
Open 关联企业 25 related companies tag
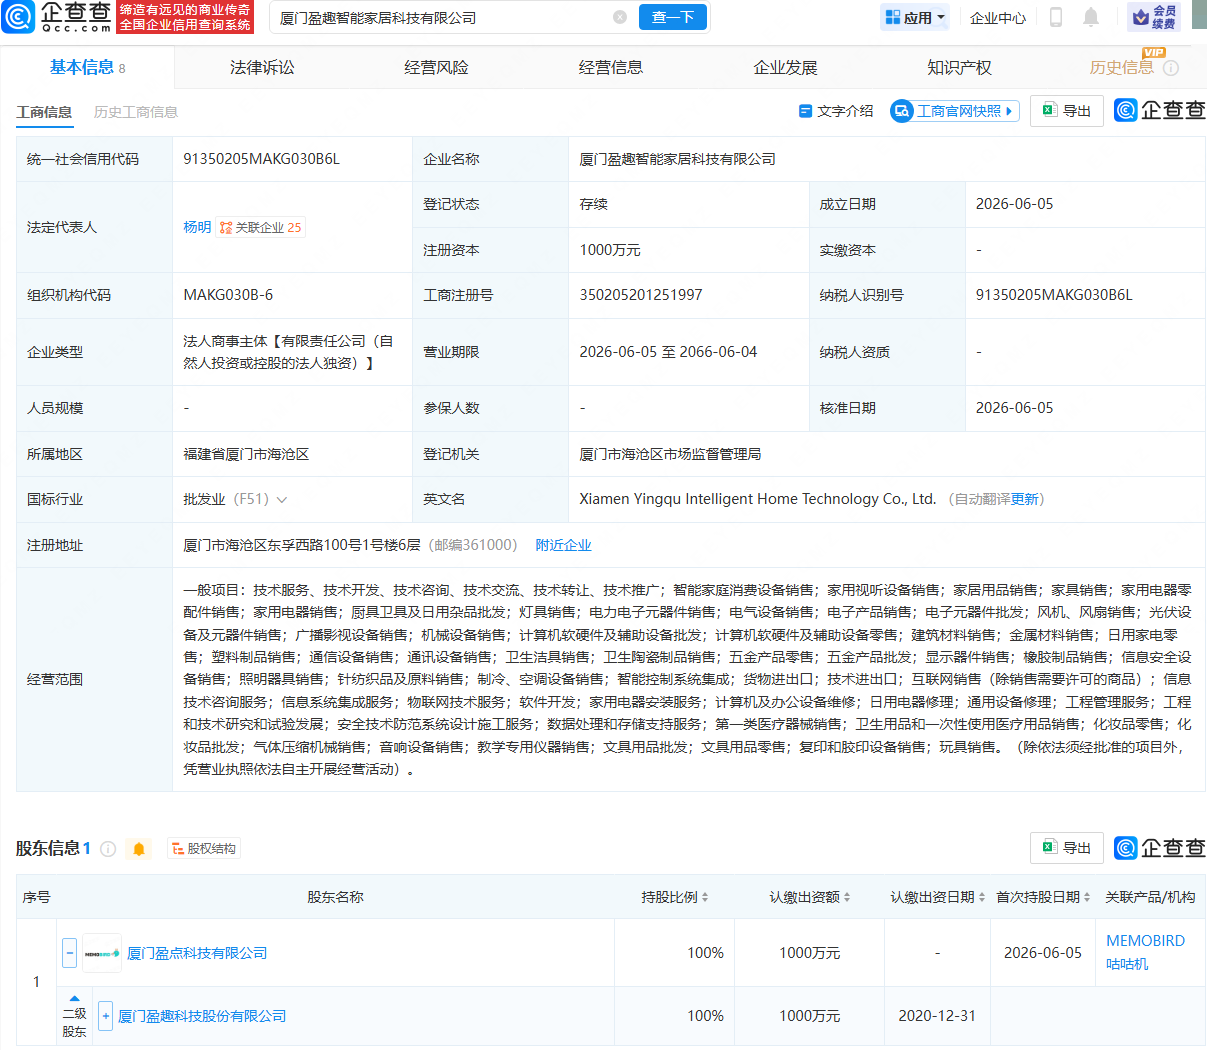(x=260, y=227)
